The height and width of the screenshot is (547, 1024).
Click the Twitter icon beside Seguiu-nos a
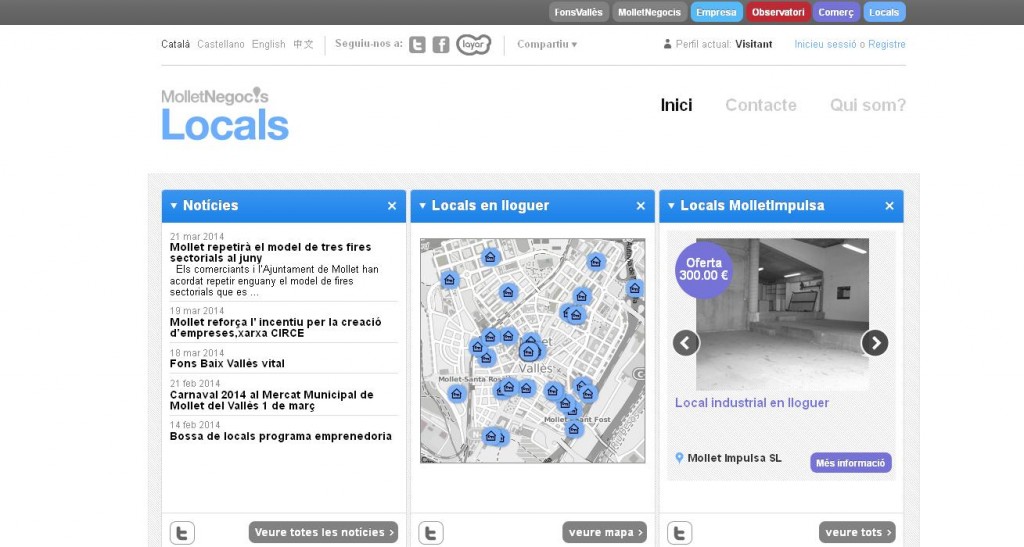pyautogui.click(x=417, y=45)
